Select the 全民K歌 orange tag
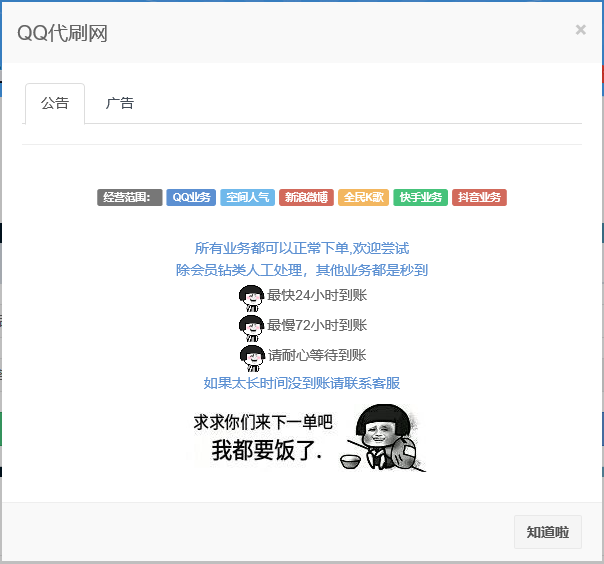This screenshot has width=604, height=564. pos(363,197)
